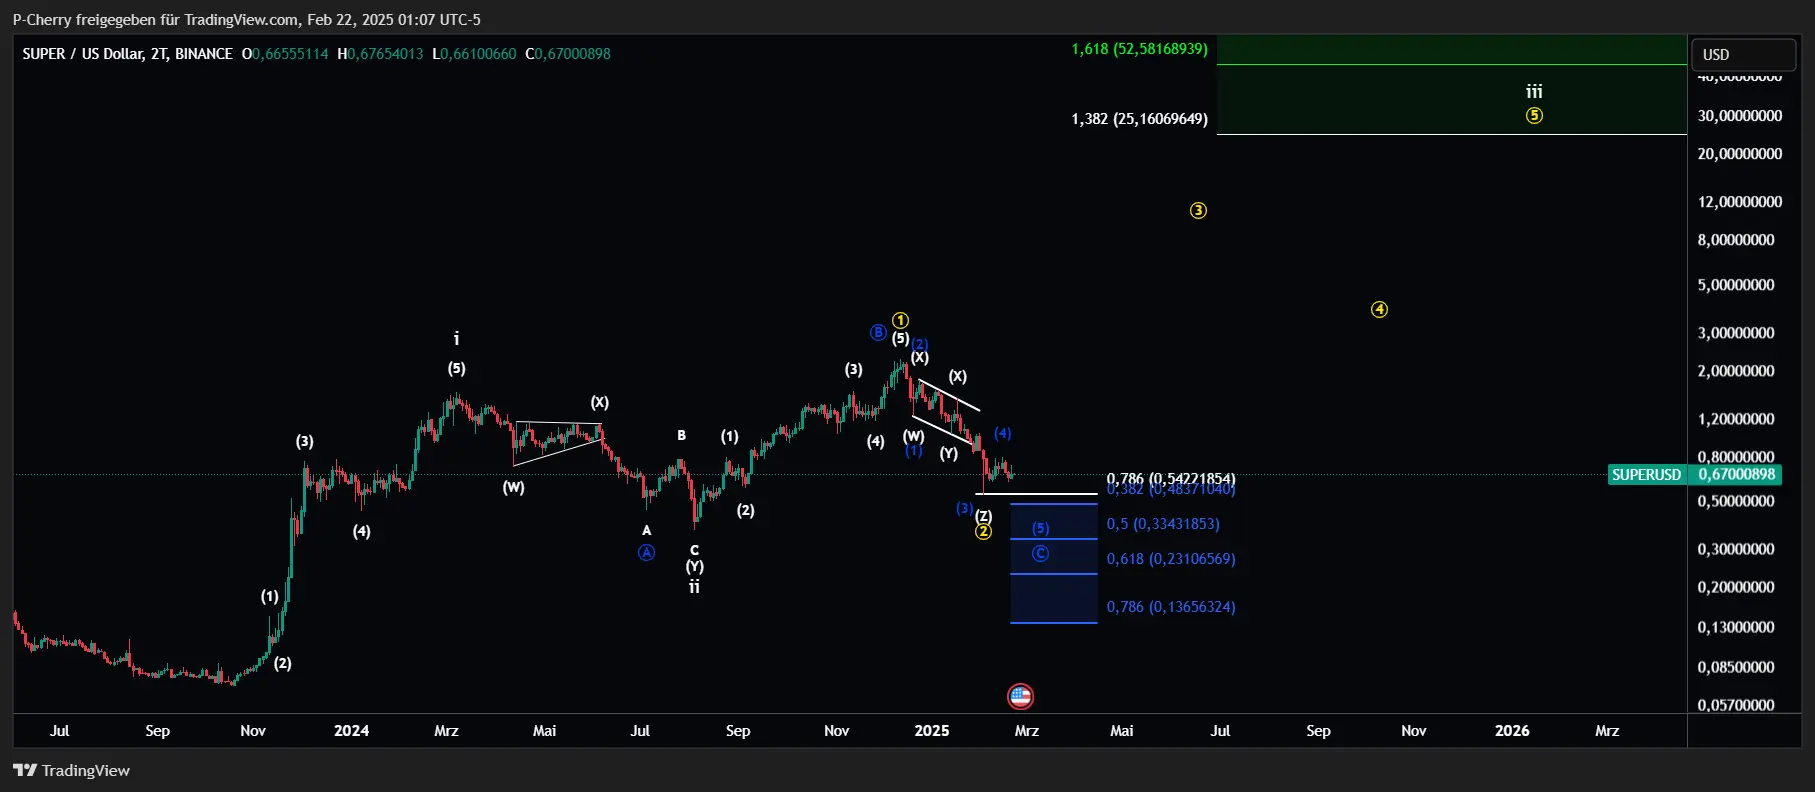Viewport: 1815px width, 792px height.
Task: Click the low value 0,66100660
Action: [479, 54]
